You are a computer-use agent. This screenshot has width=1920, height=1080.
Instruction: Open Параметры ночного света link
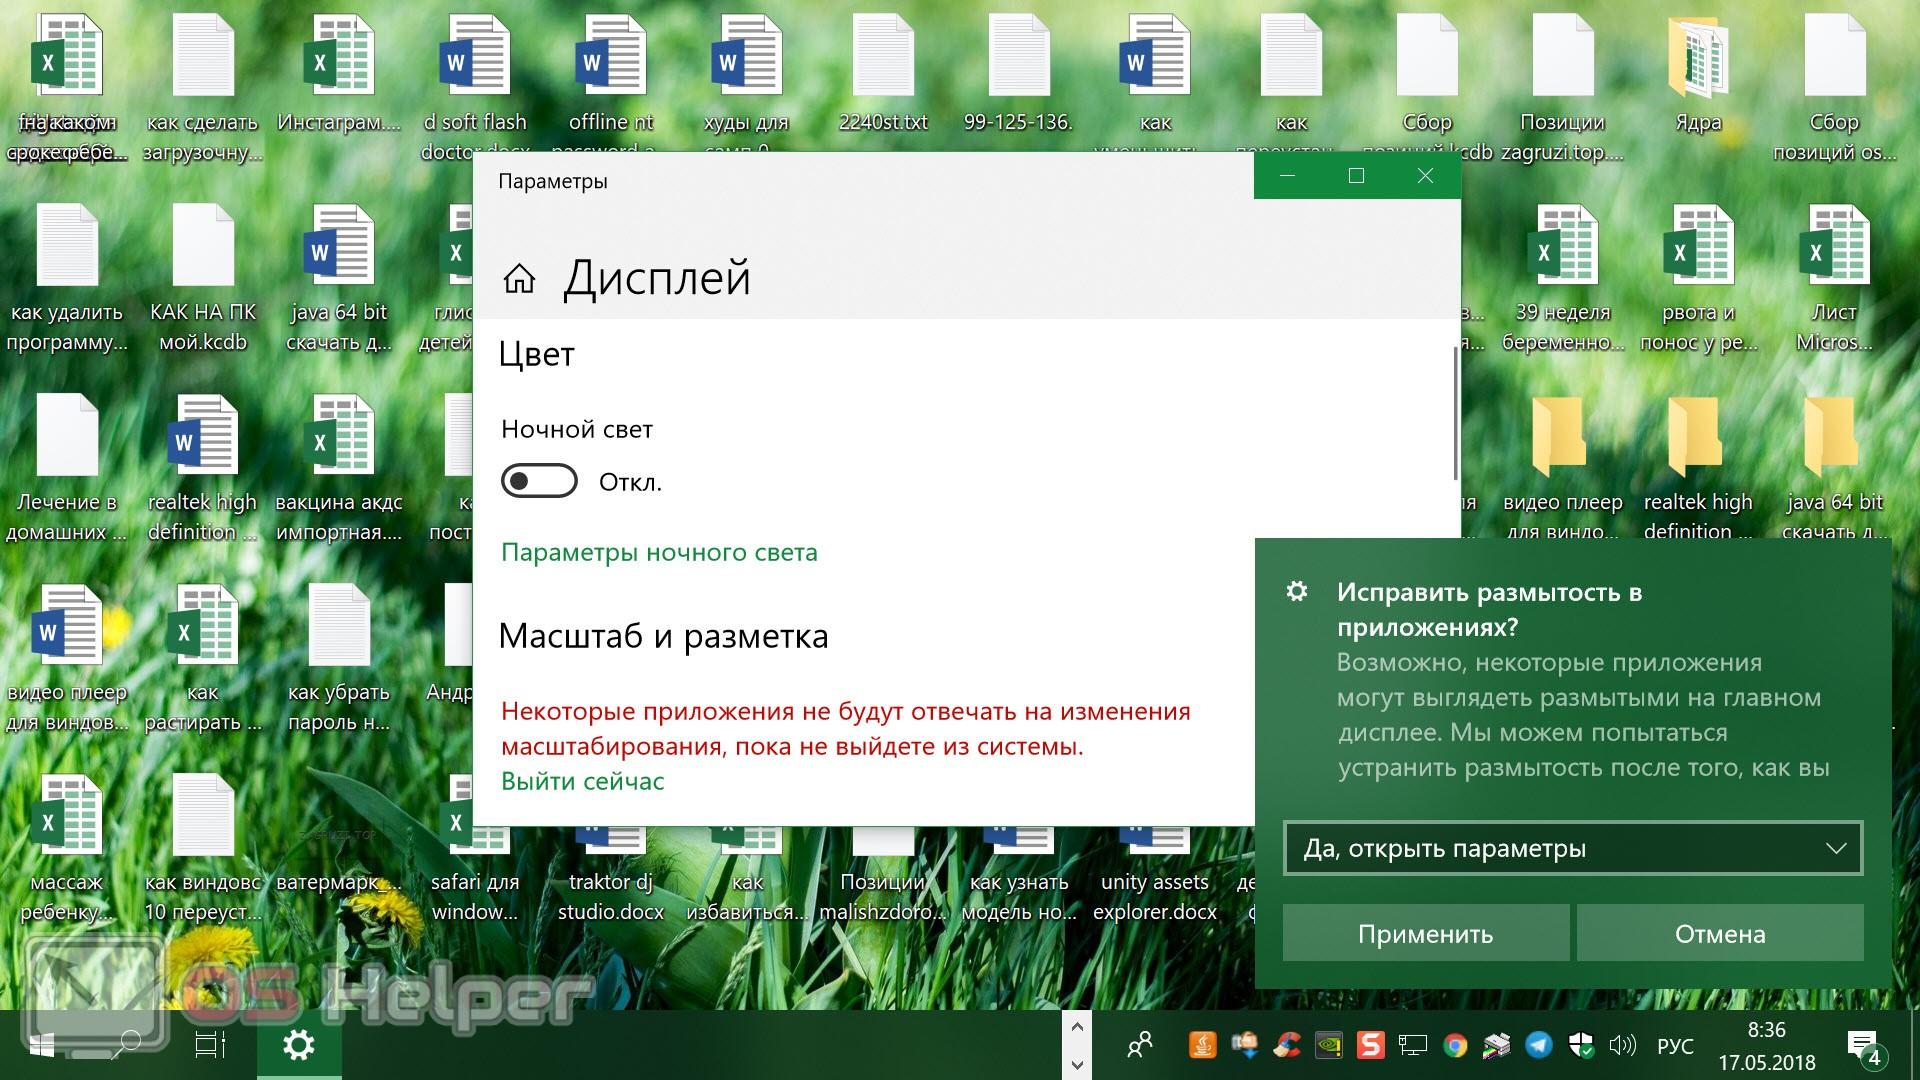pyautogui.click(x=659, y=552)
